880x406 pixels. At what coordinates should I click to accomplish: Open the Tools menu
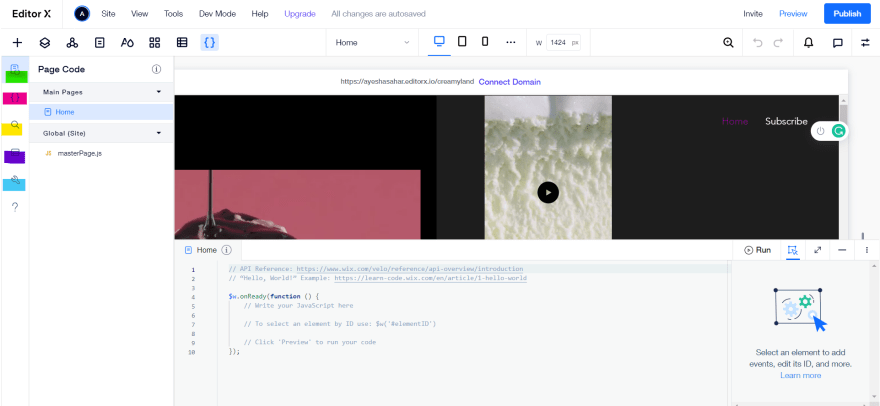pos(173,14)
